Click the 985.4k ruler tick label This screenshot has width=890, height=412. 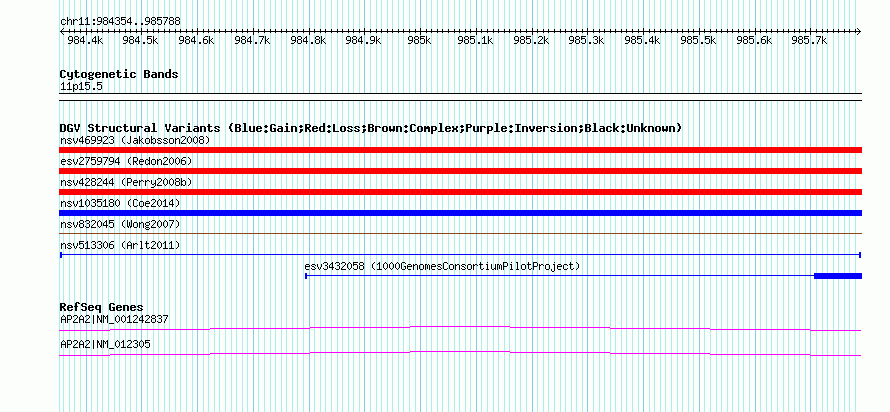click(x=643, y=41)
